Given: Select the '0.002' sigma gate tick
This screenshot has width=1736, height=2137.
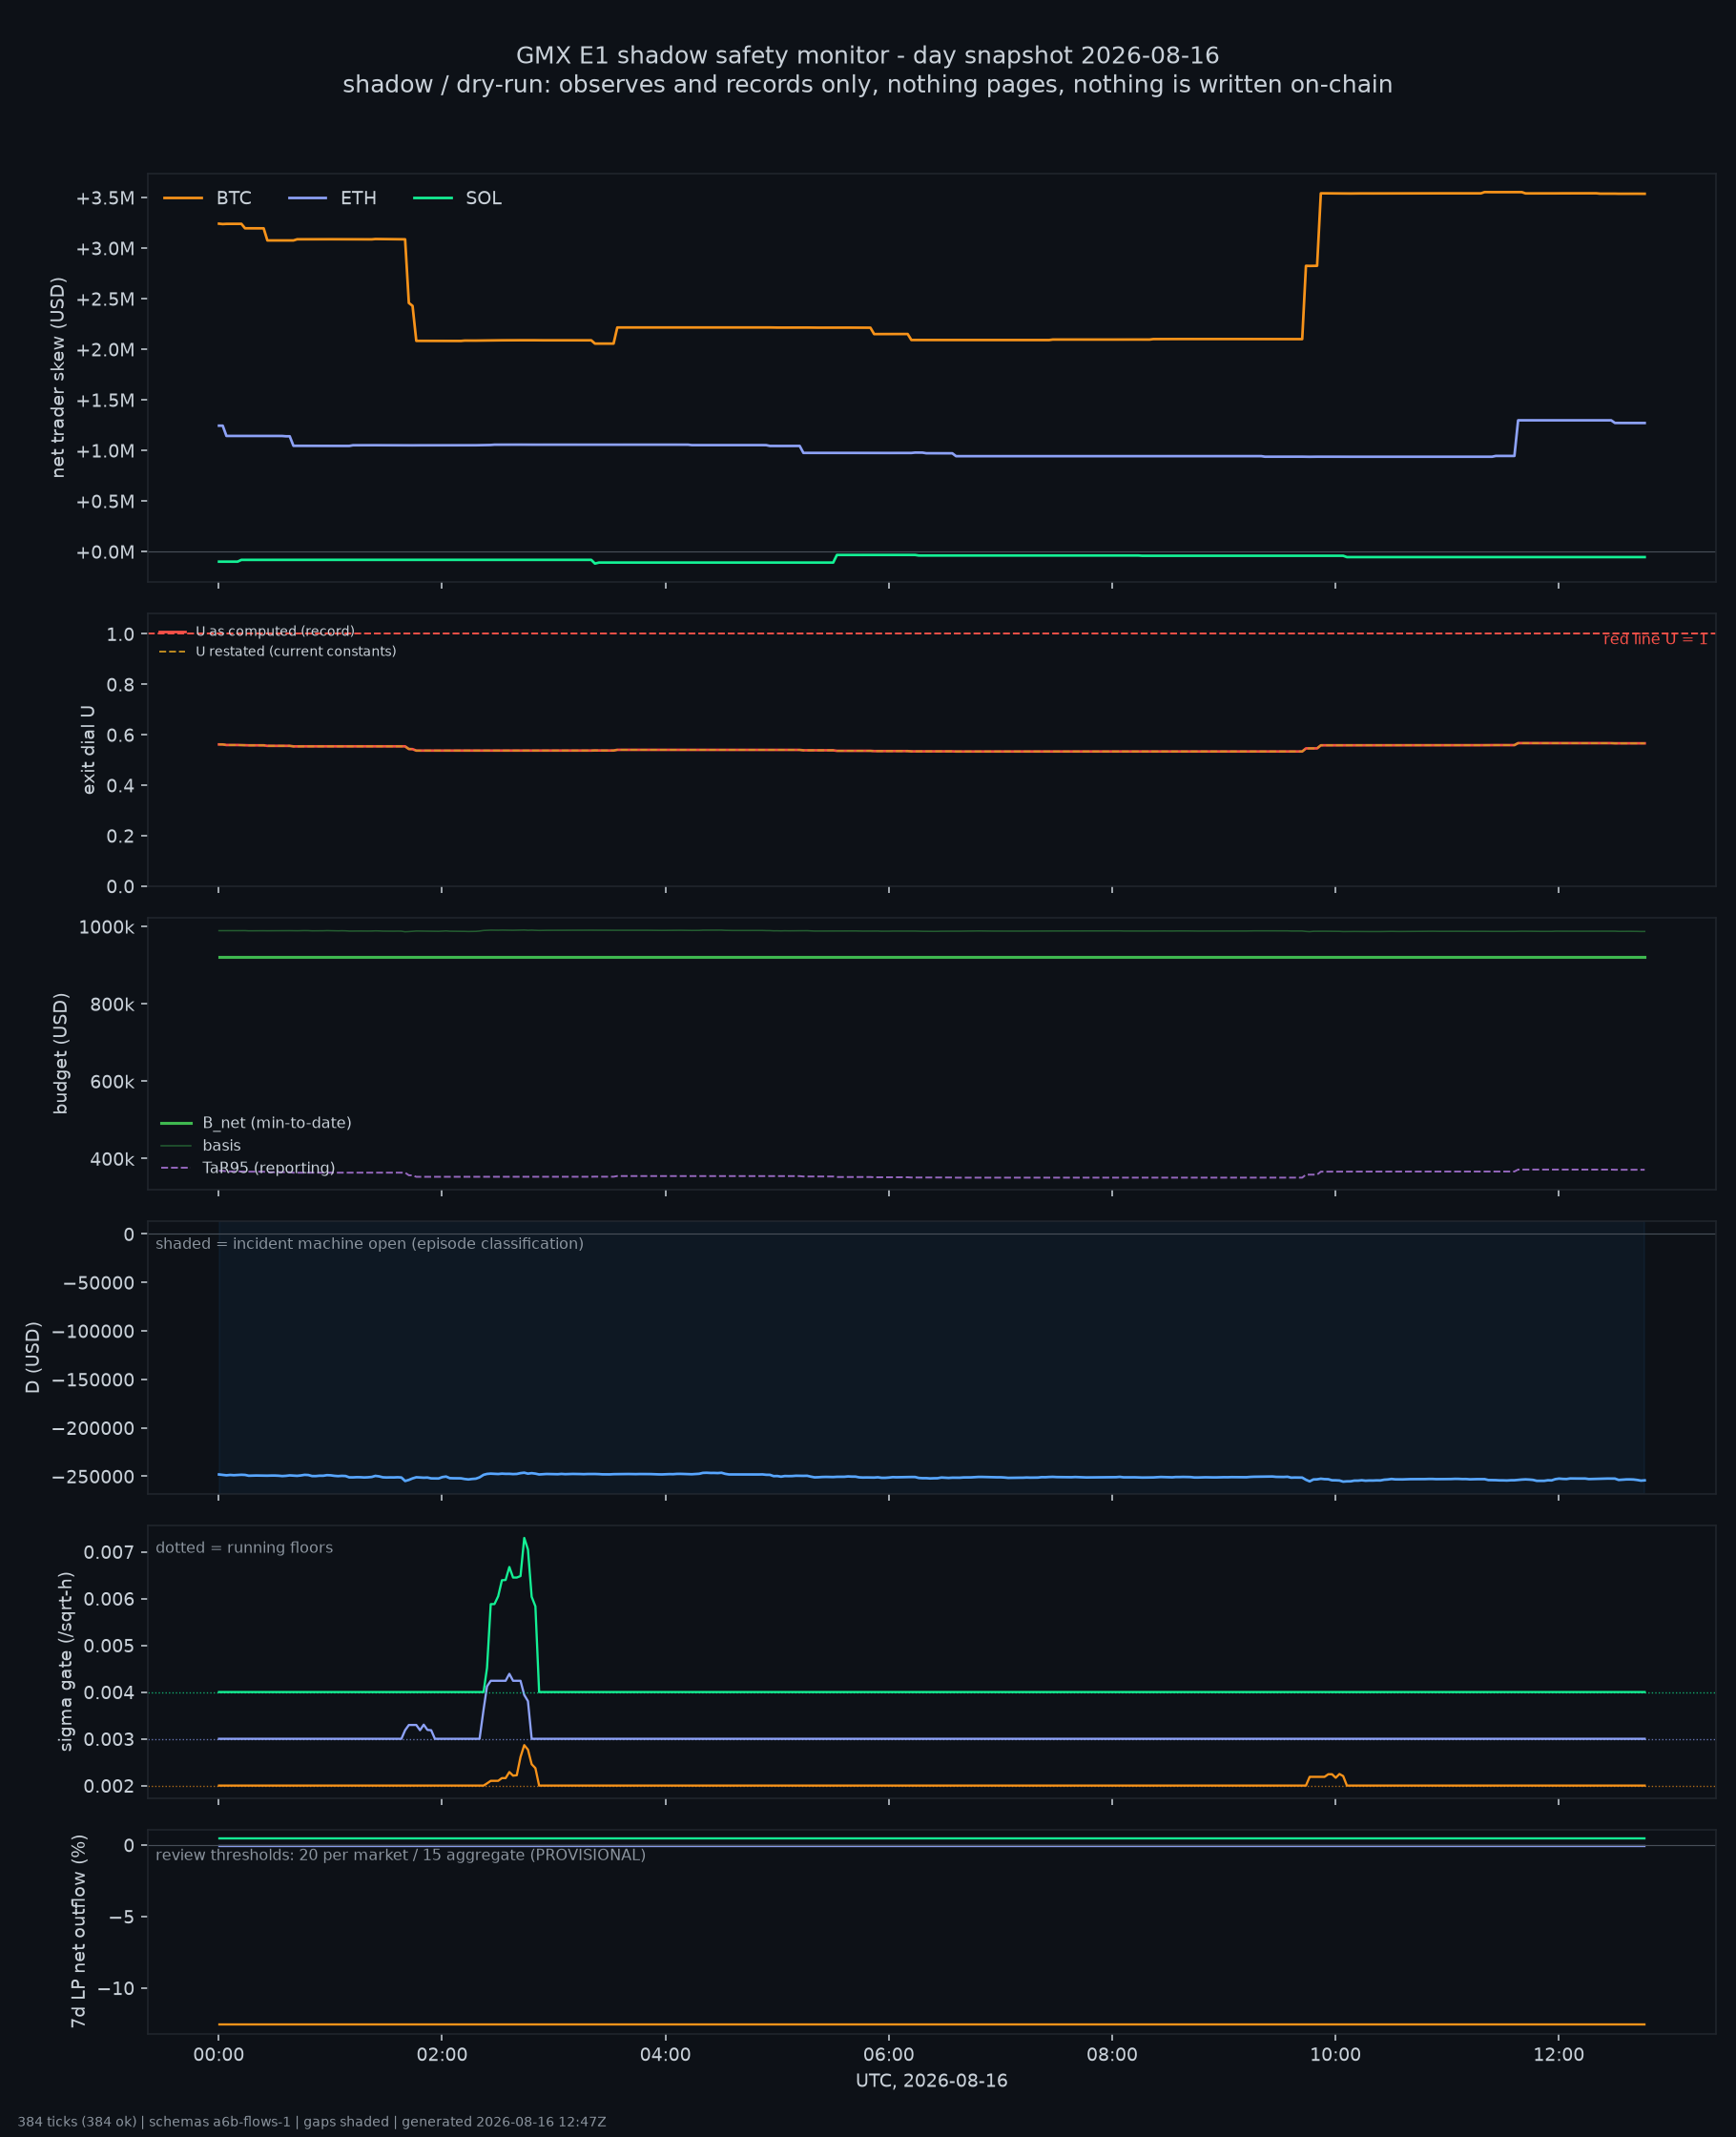Looking at the screenshot, I should (x=109, y=1787).
